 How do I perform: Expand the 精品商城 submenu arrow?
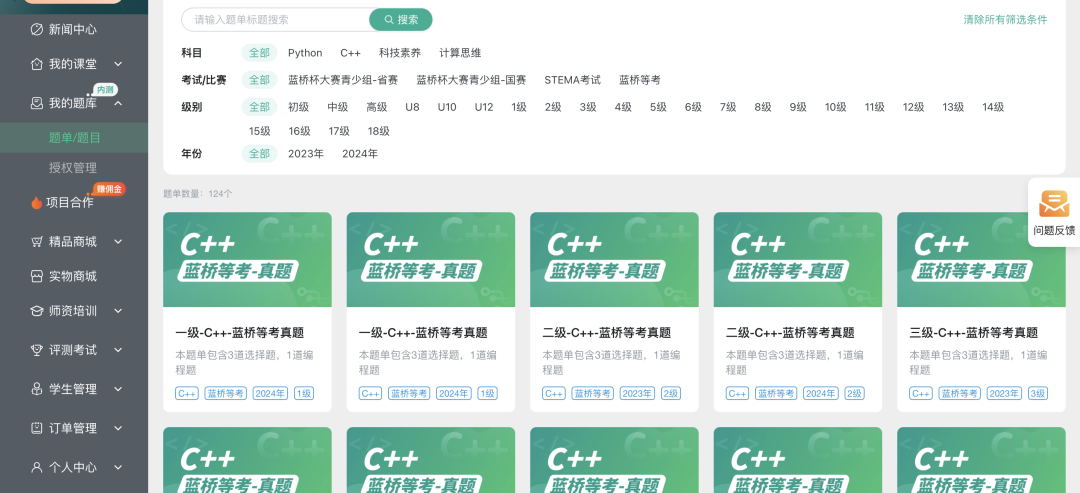pyautogui.click(x=118, y=242)
